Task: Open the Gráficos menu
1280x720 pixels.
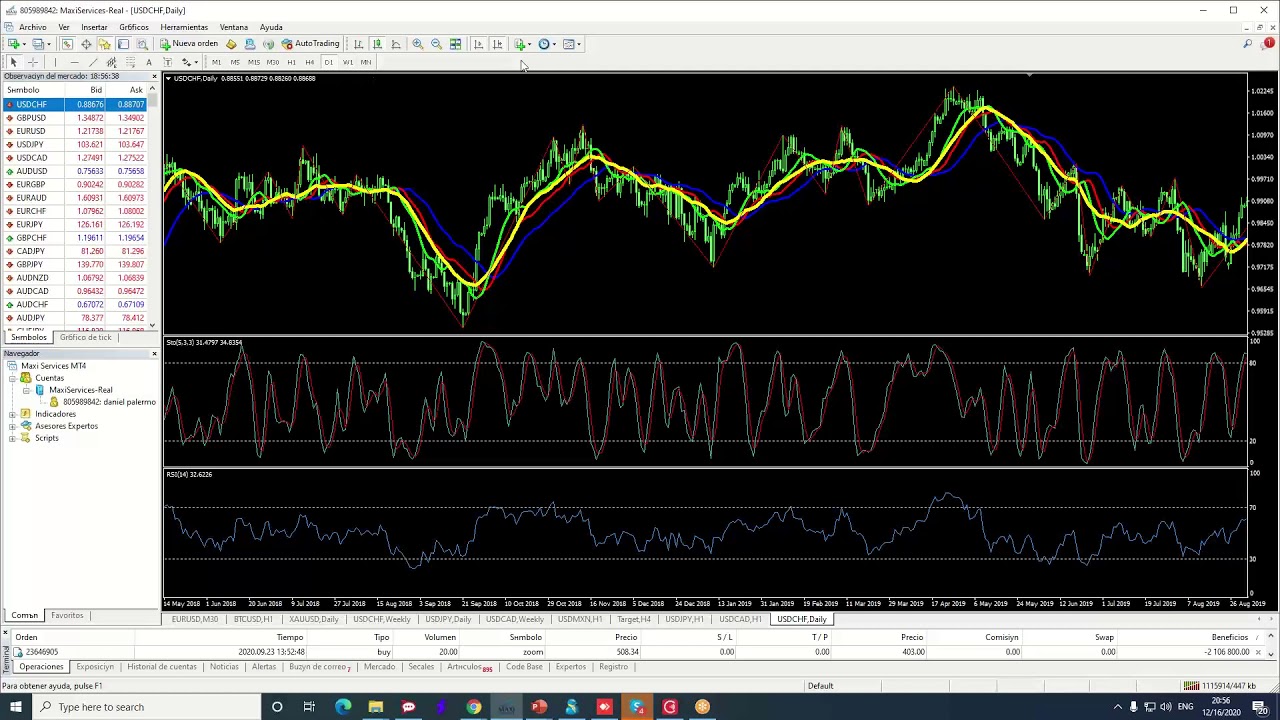Action: (x=134, y=27)
